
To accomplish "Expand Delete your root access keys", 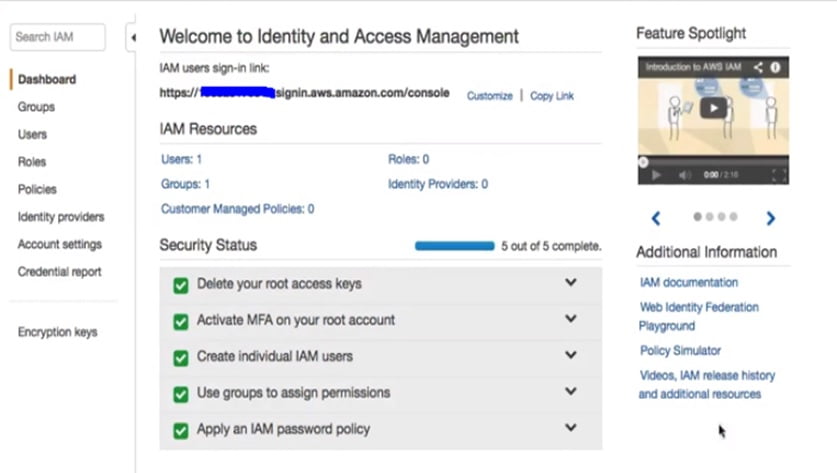I will (571, 282).
